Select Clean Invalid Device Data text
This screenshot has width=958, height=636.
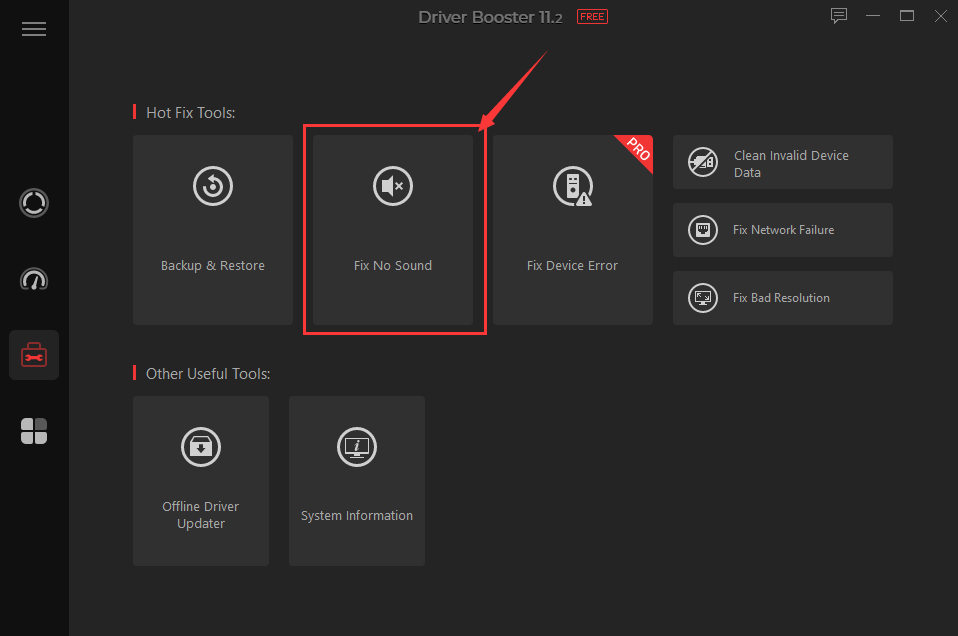[x=791, y=164]
